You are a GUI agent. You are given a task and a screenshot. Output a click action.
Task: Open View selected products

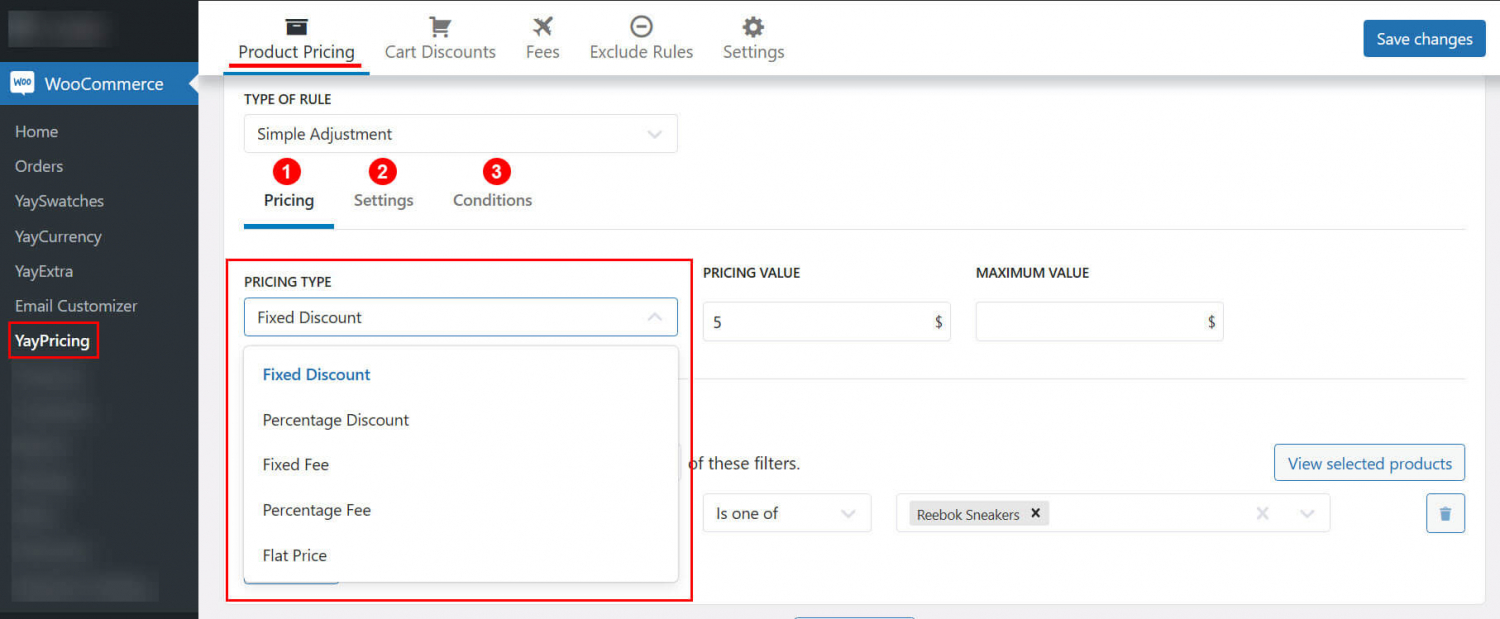[1369, 462]
